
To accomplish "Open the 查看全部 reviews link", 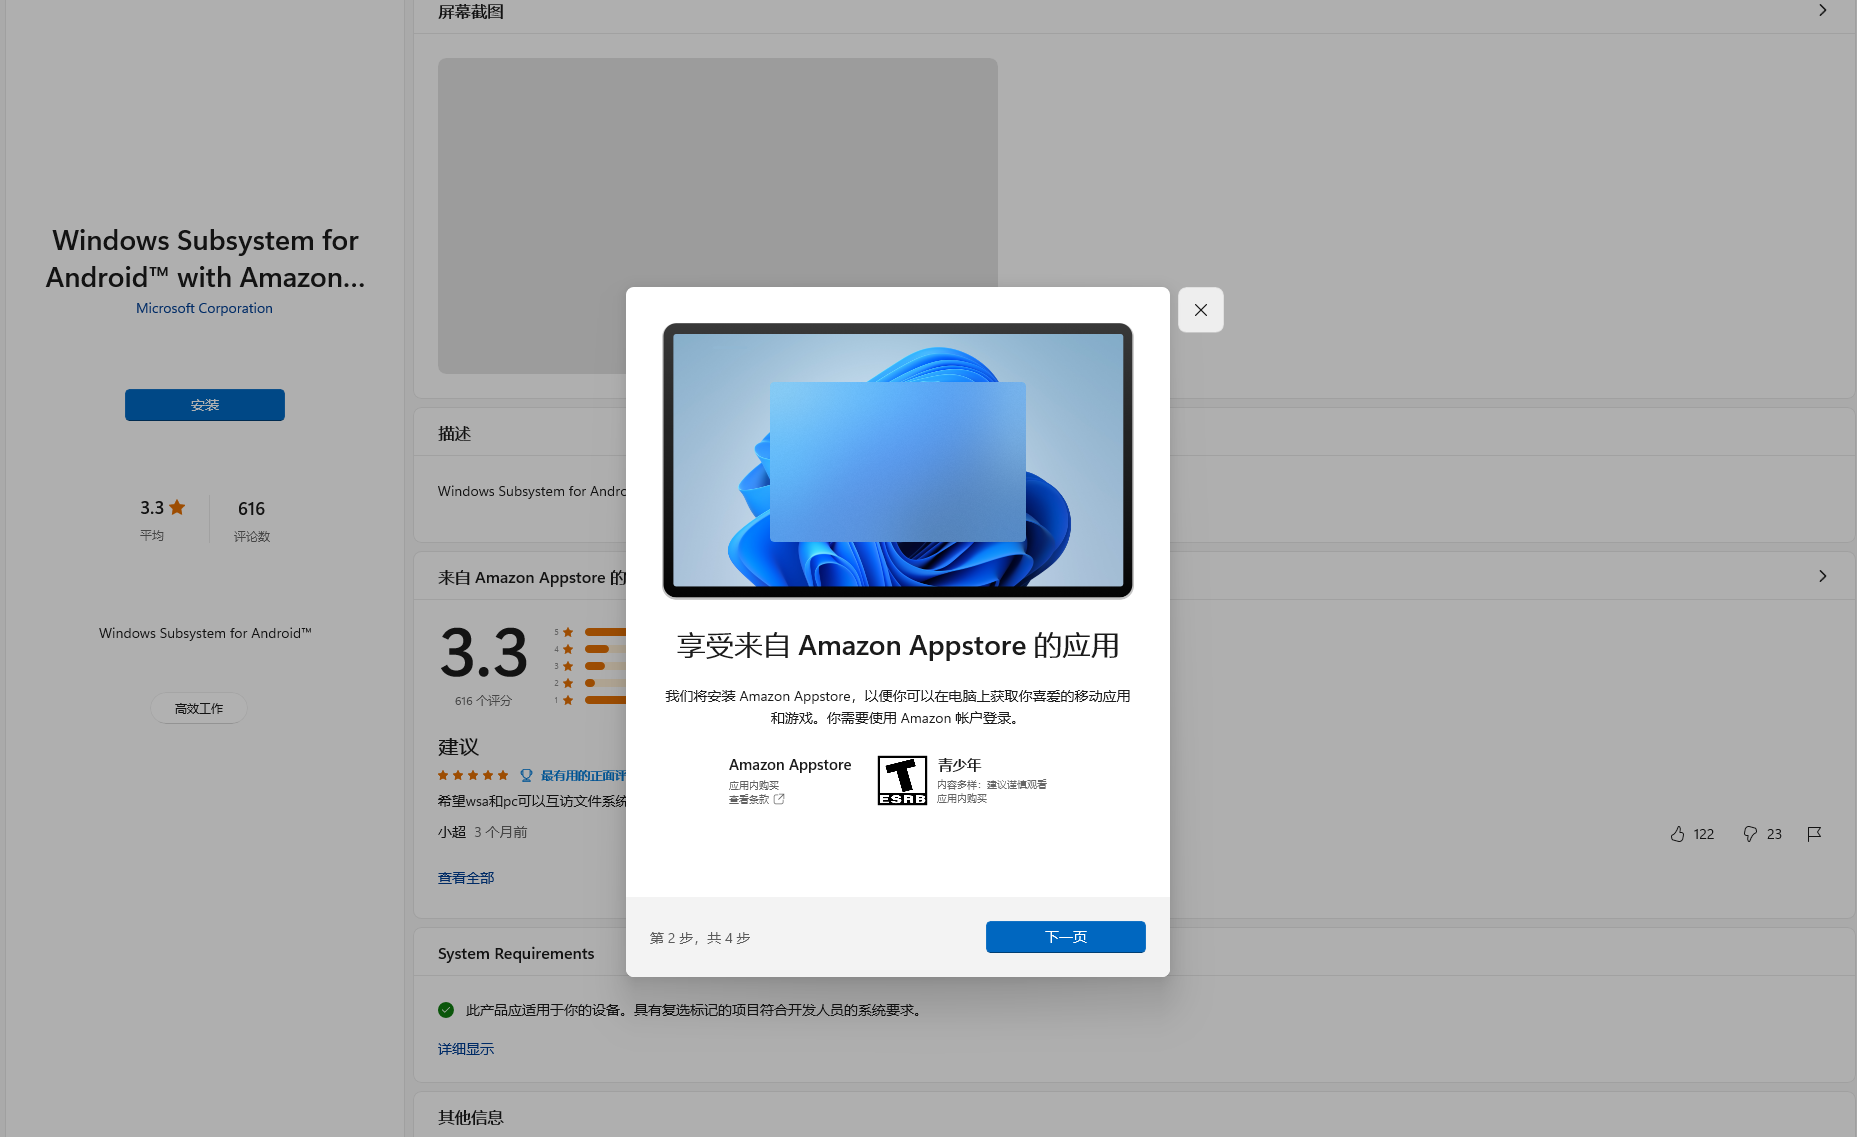I will tap(466, 878).
